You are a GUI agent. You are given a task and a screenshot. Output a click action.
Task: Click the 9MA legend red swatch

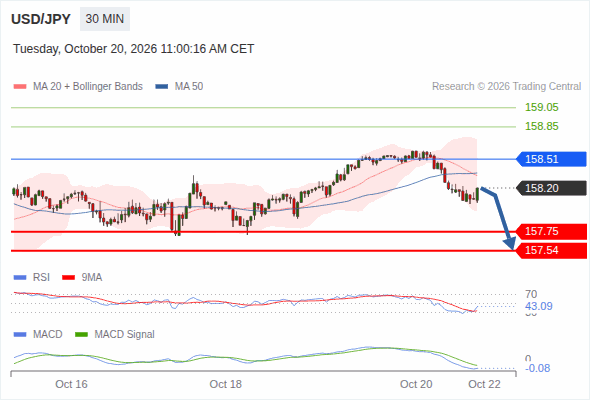[68, 278]
